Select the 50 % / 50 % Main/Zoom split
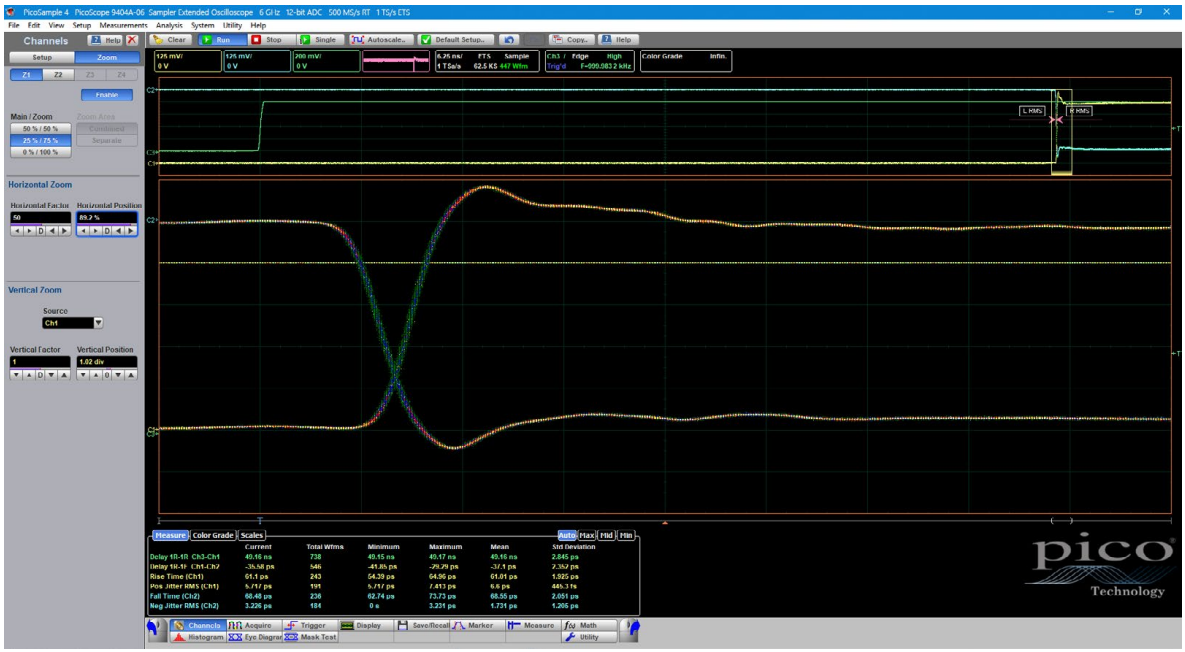 click(x=40, y=129)
